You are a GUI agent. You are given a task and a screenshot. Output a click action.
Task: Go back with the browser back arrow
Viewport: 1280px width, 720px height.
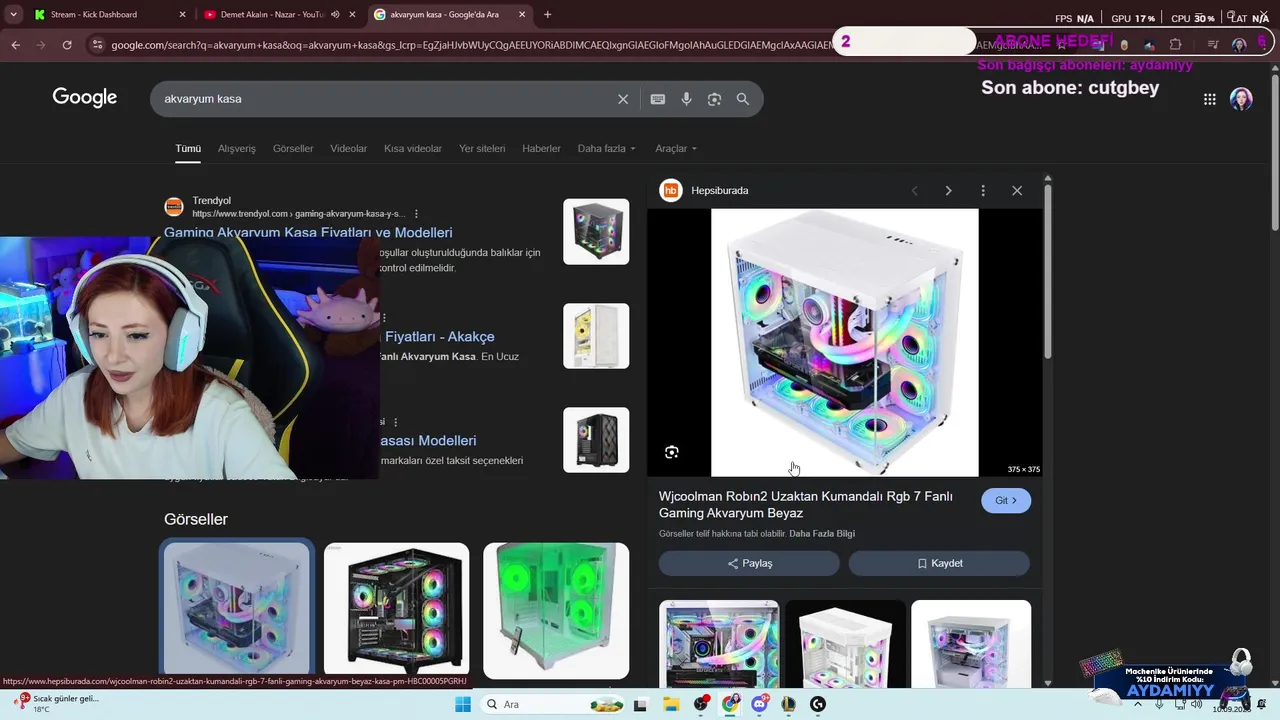pyautogui.click(x=15, y=45)
